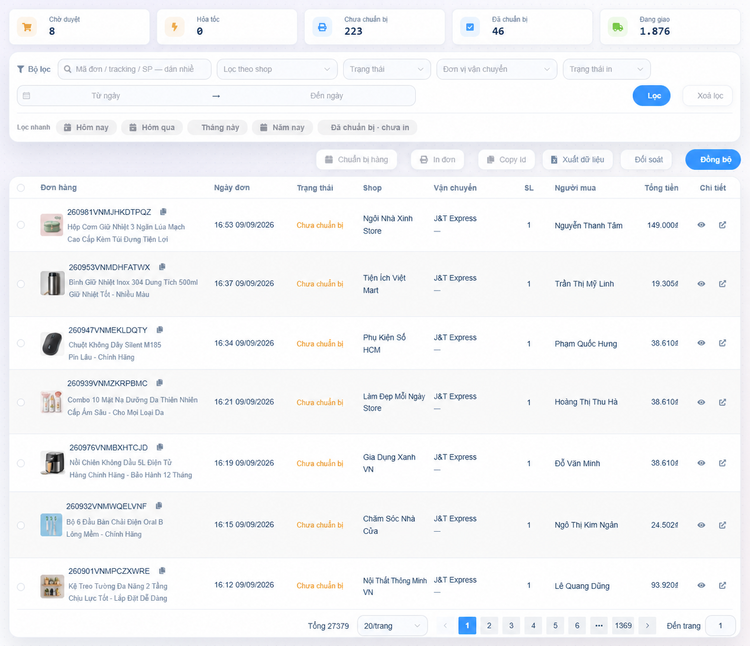Viewport: 750px width, 646px height.
Task: Select order 260981VNMJHKDTPQZ checkbox
Action: (x=21, y=225)
